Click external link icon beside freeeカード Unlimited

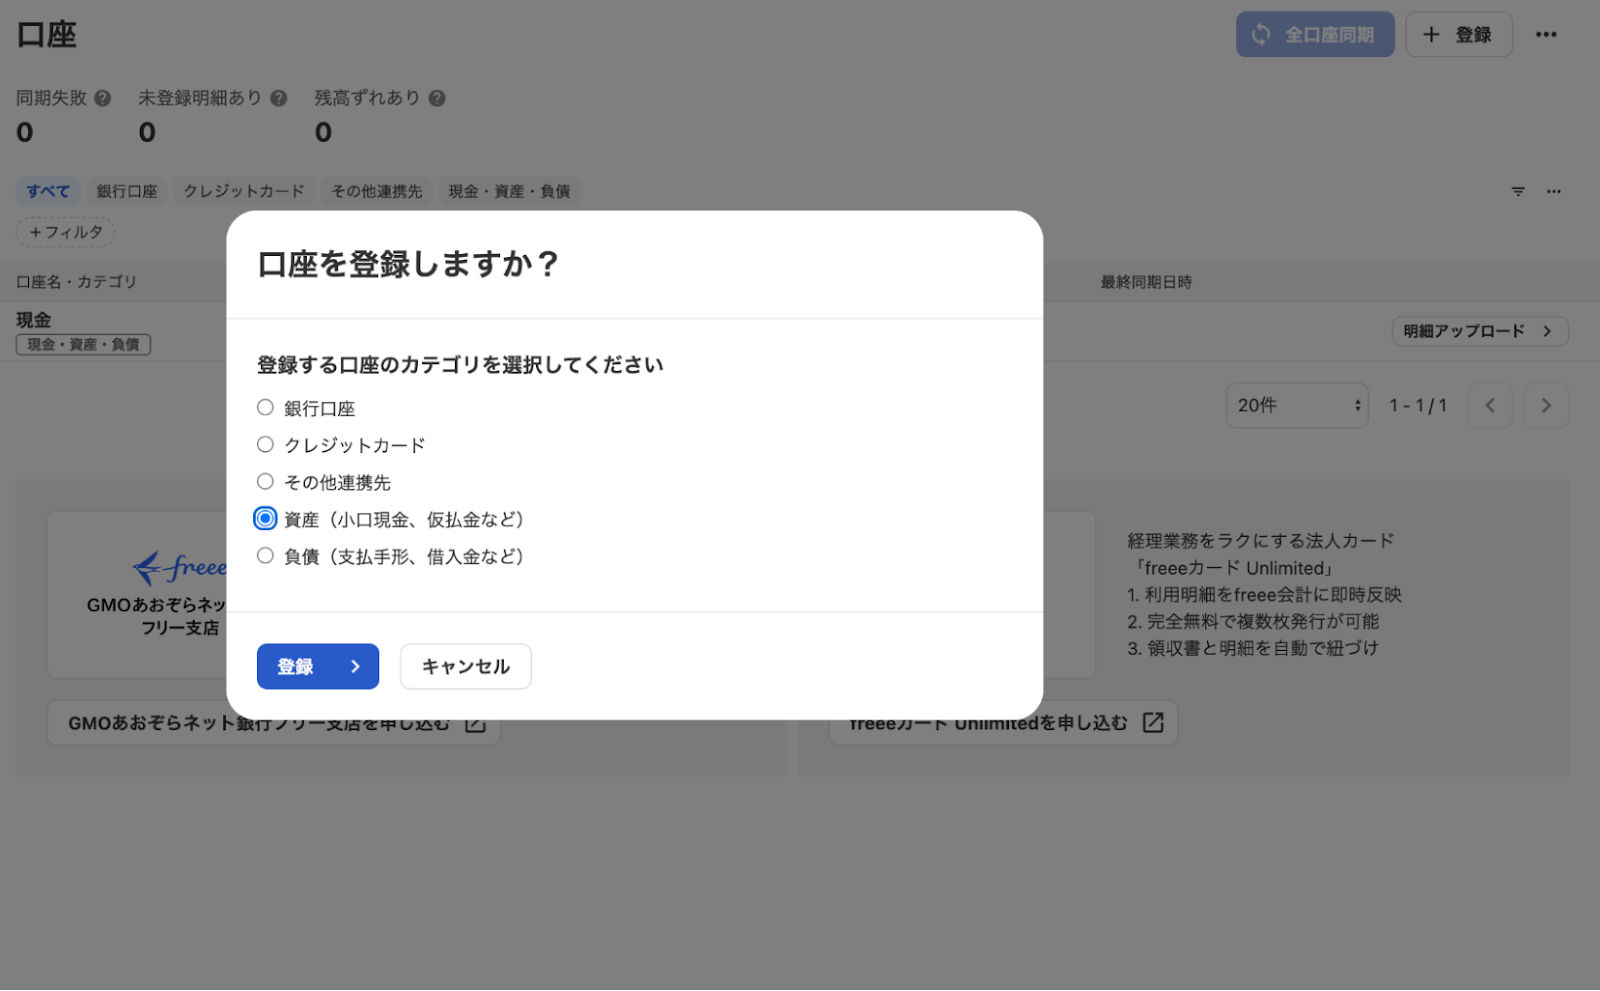(1153, 723)
